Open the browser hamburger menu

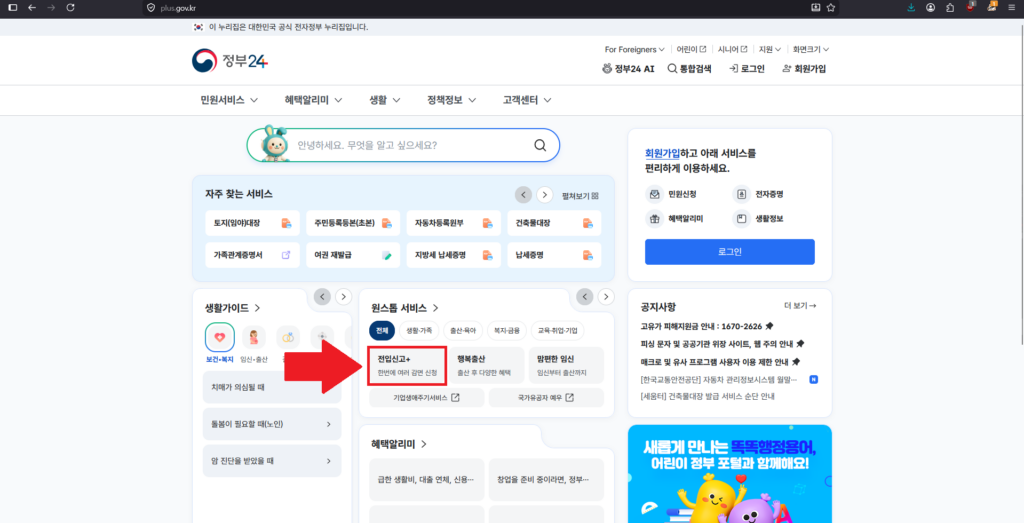pos(1011,8)
